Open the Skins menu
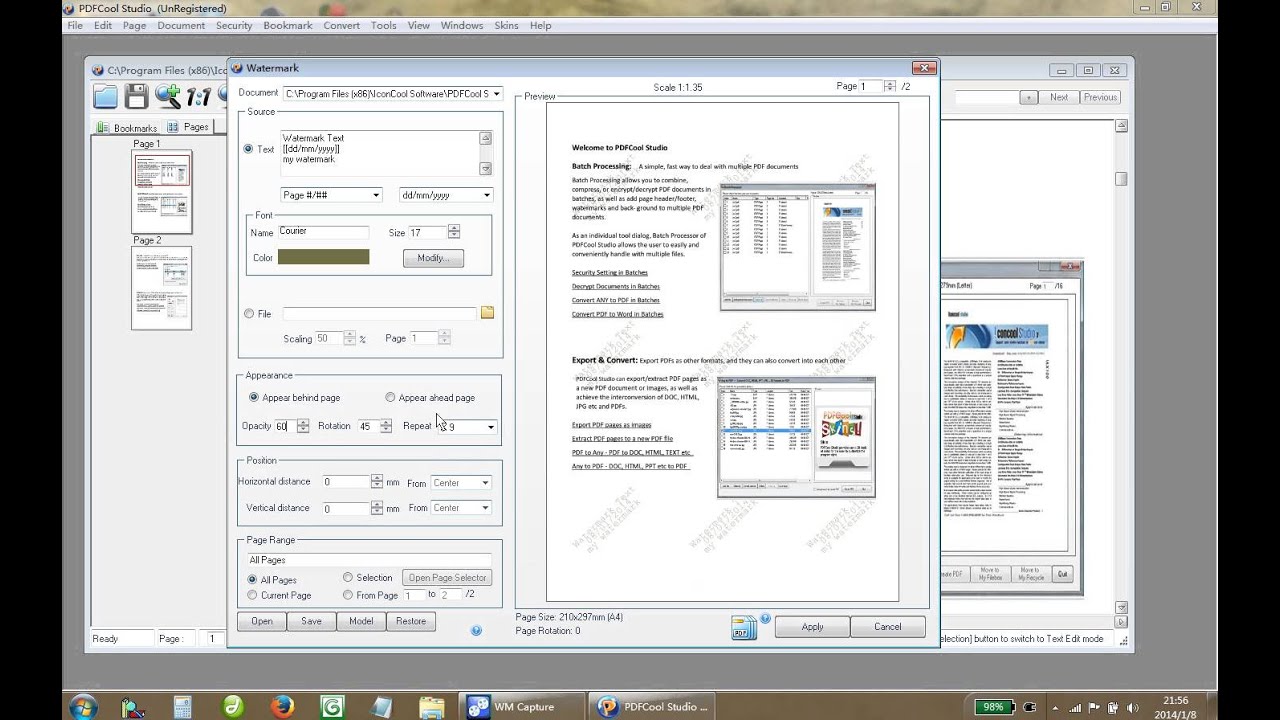Image resolution: width=1280 pixels, height=720 pixels. click(506, 25)
